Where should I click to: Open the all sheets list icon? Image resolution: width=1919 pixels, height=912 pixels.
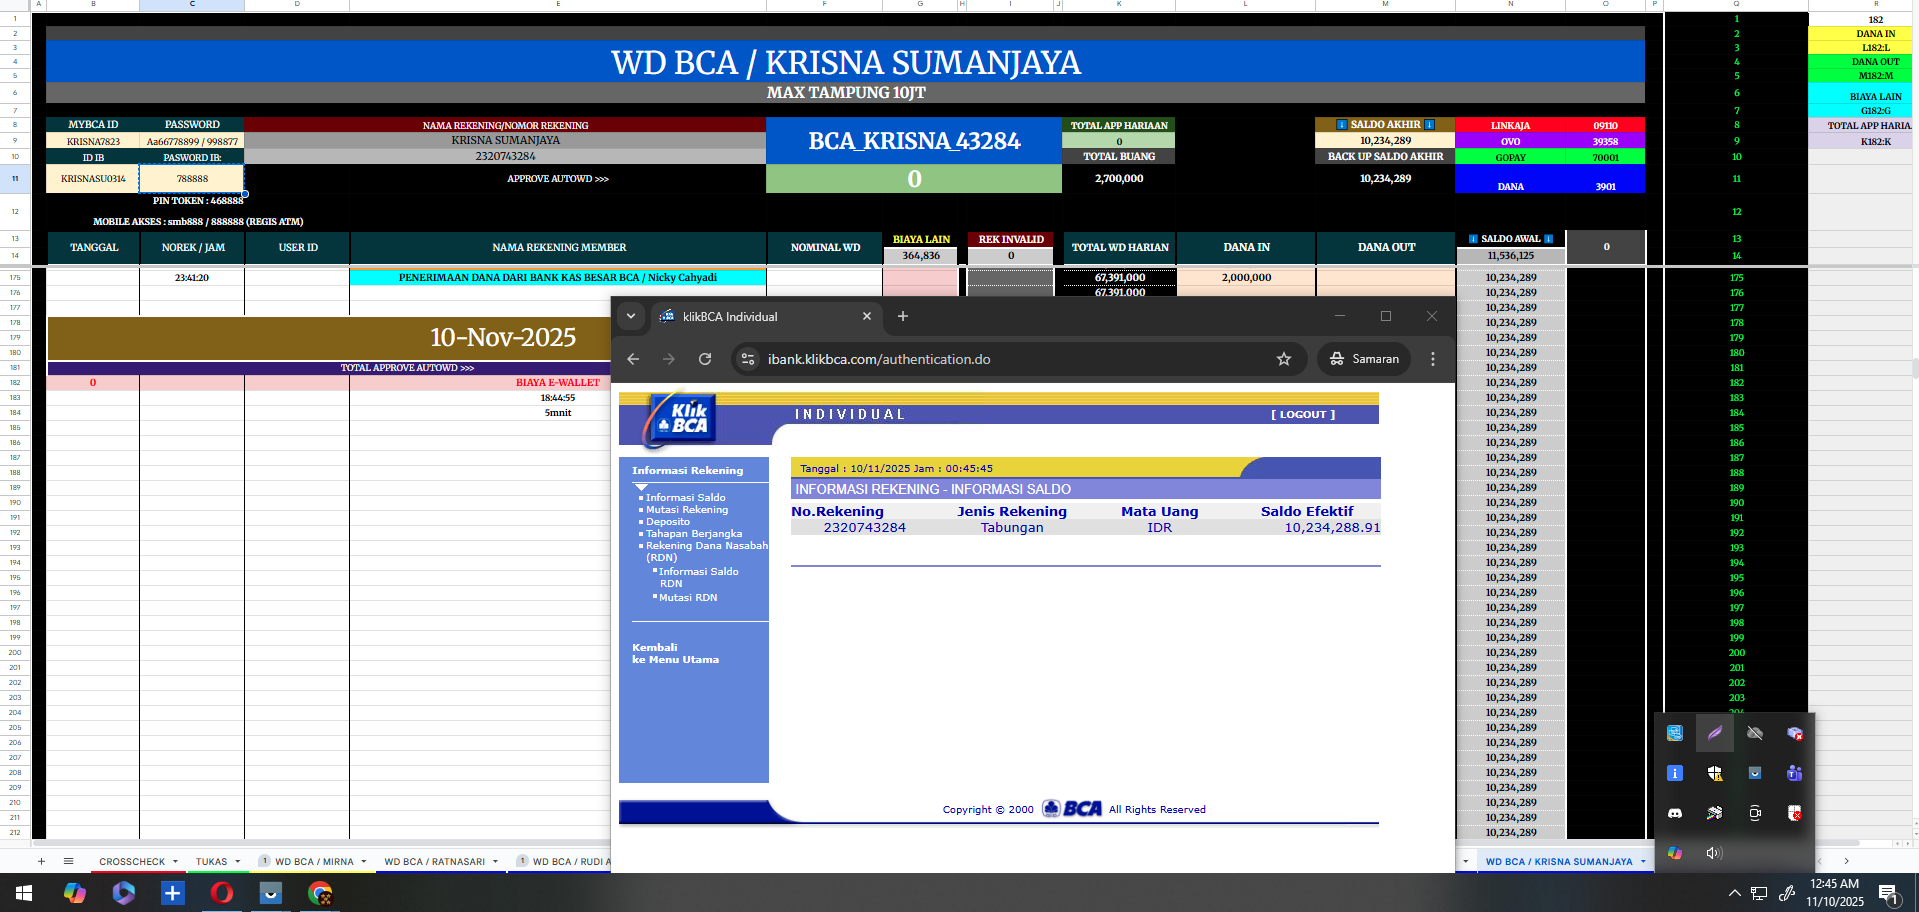[68, 861]
